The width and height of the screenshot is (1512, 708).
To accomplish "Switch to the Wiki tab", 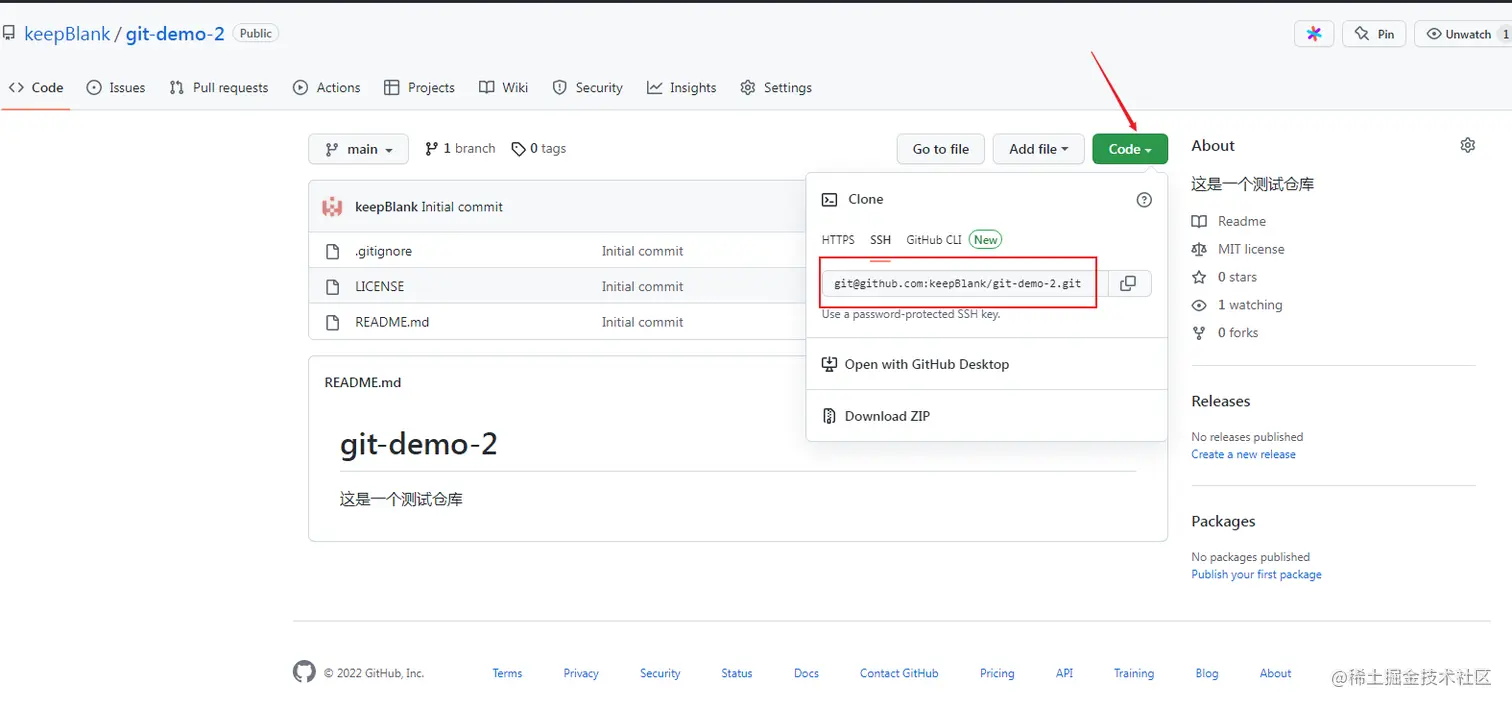I will (x=504, y=88).
